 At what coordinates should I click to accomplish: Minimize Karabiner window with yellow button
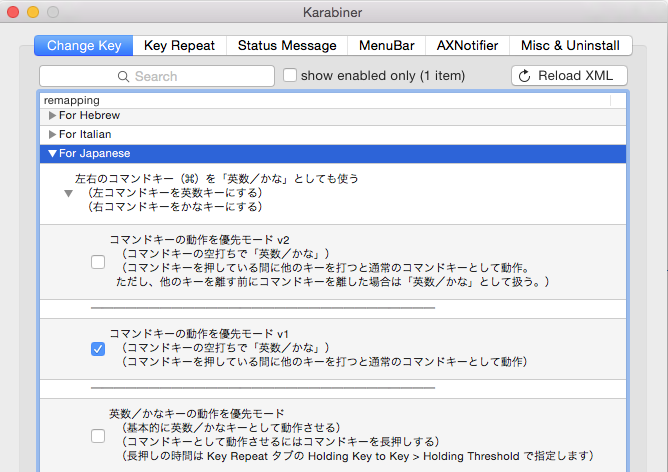(x=33, y=12)
